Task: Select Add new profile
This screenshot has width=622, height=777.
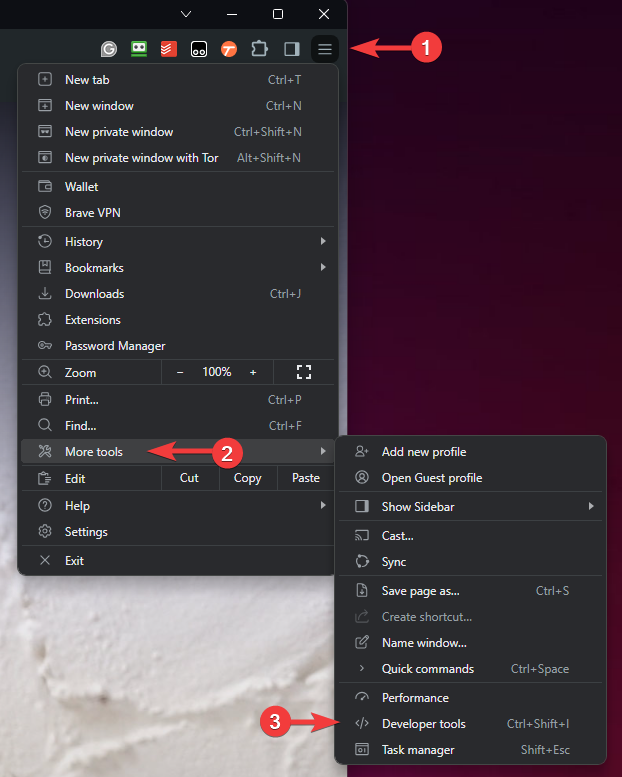Action: (x=470, y=451)
